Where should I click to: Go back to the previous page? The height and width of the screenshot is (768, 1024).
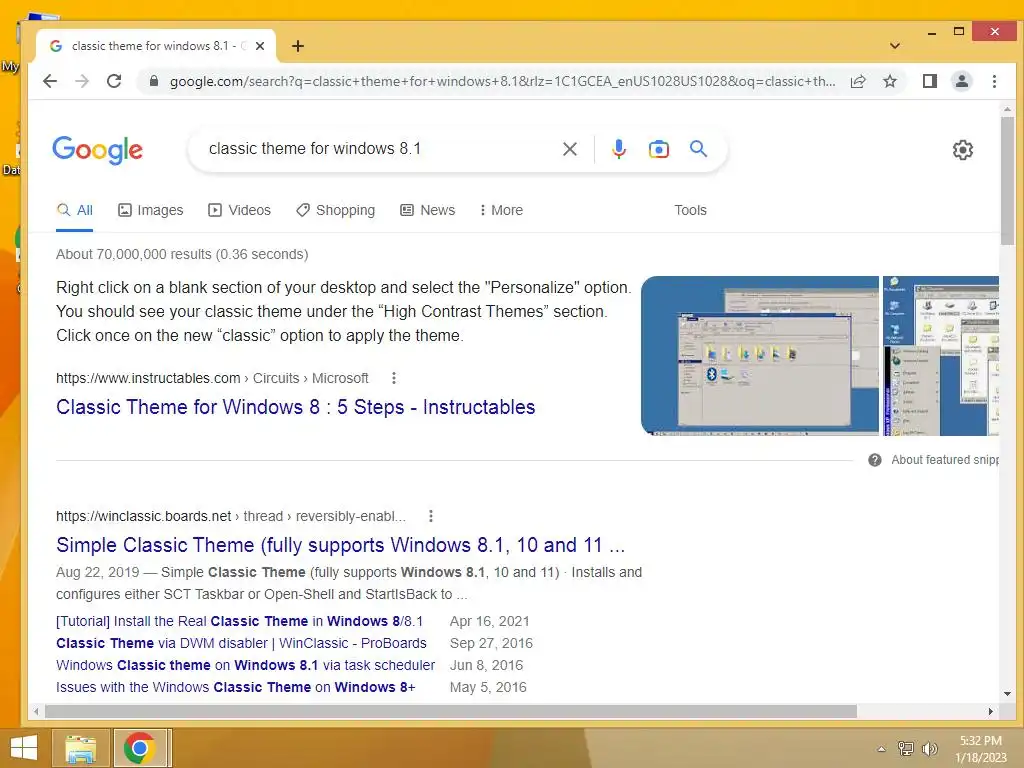(50, 81)
